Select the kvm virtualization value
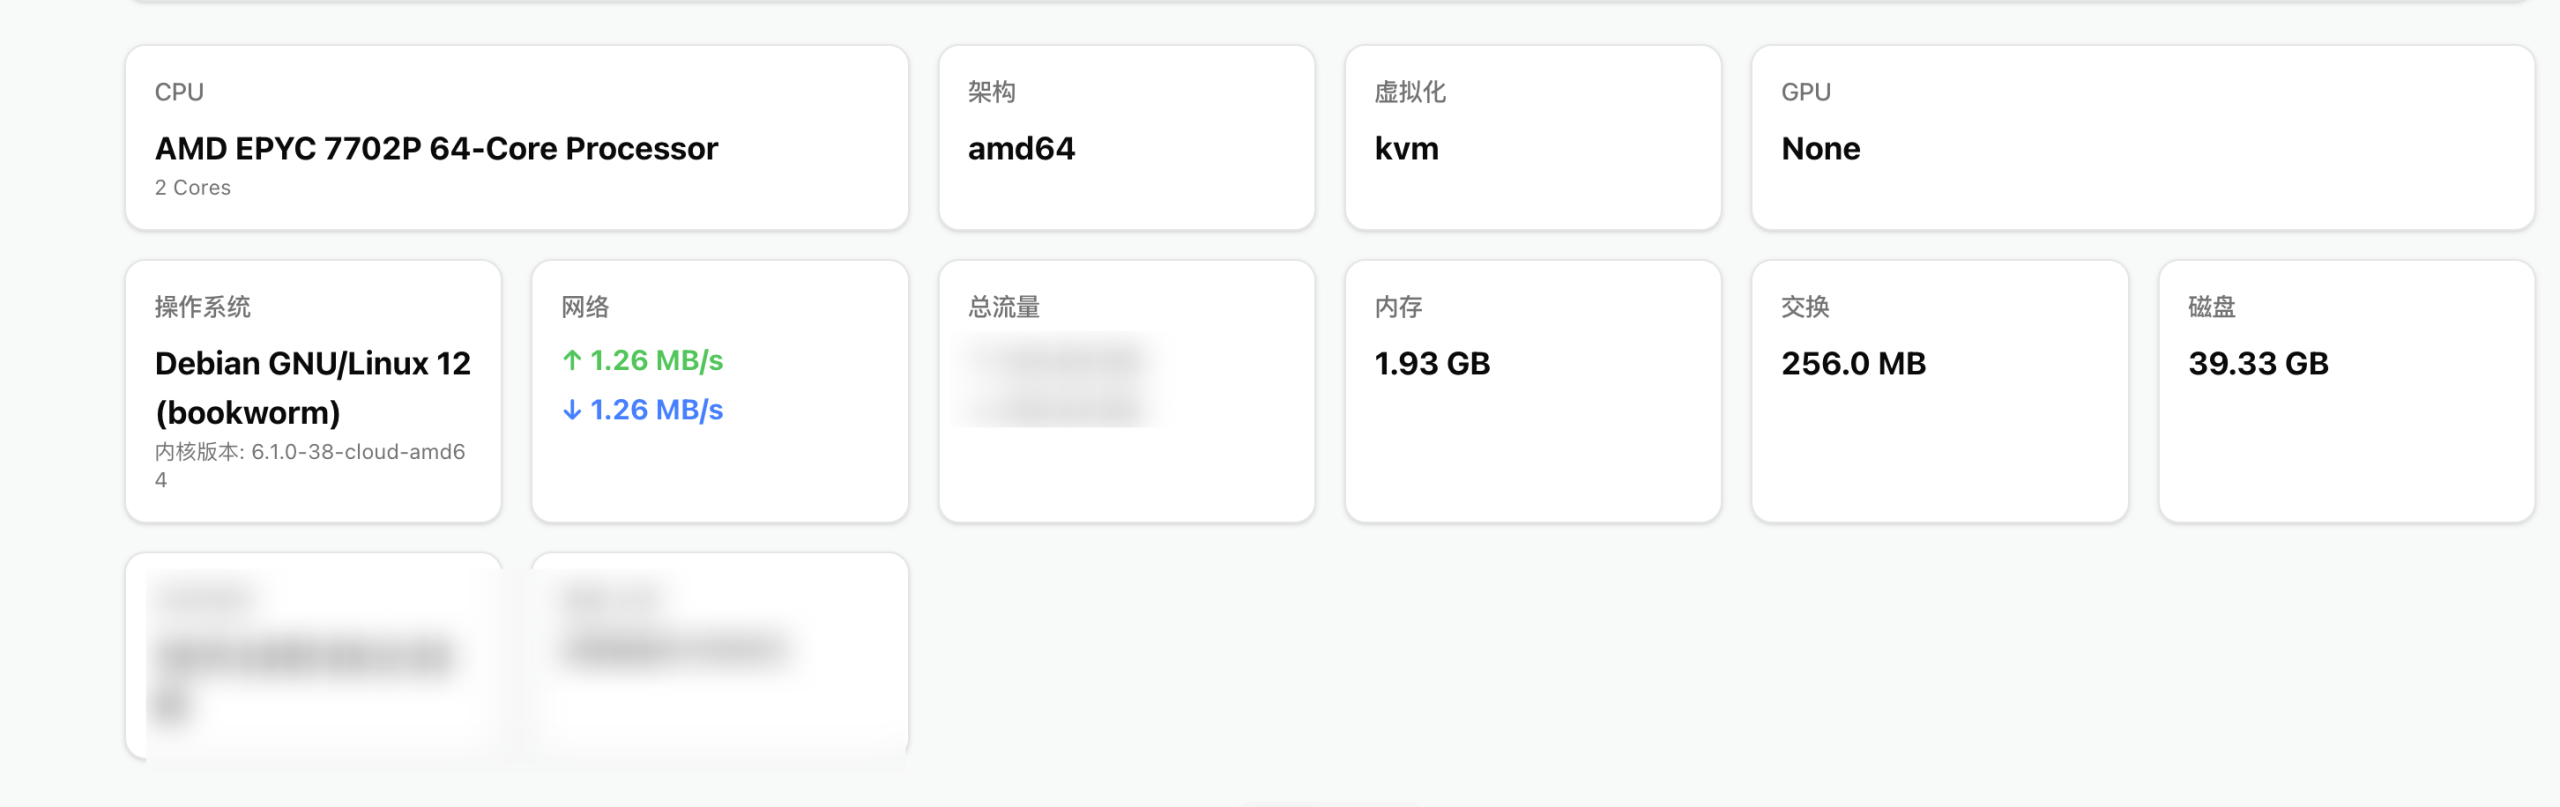The width and height of the screenshot is (2560, 807). coord(1407,149)
